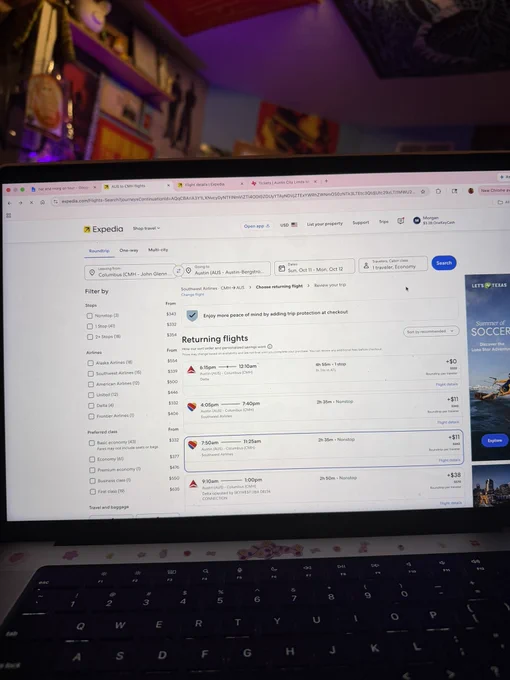510x680 pixels.
Task: Click the blue Search button
Action: click(444, 263)
